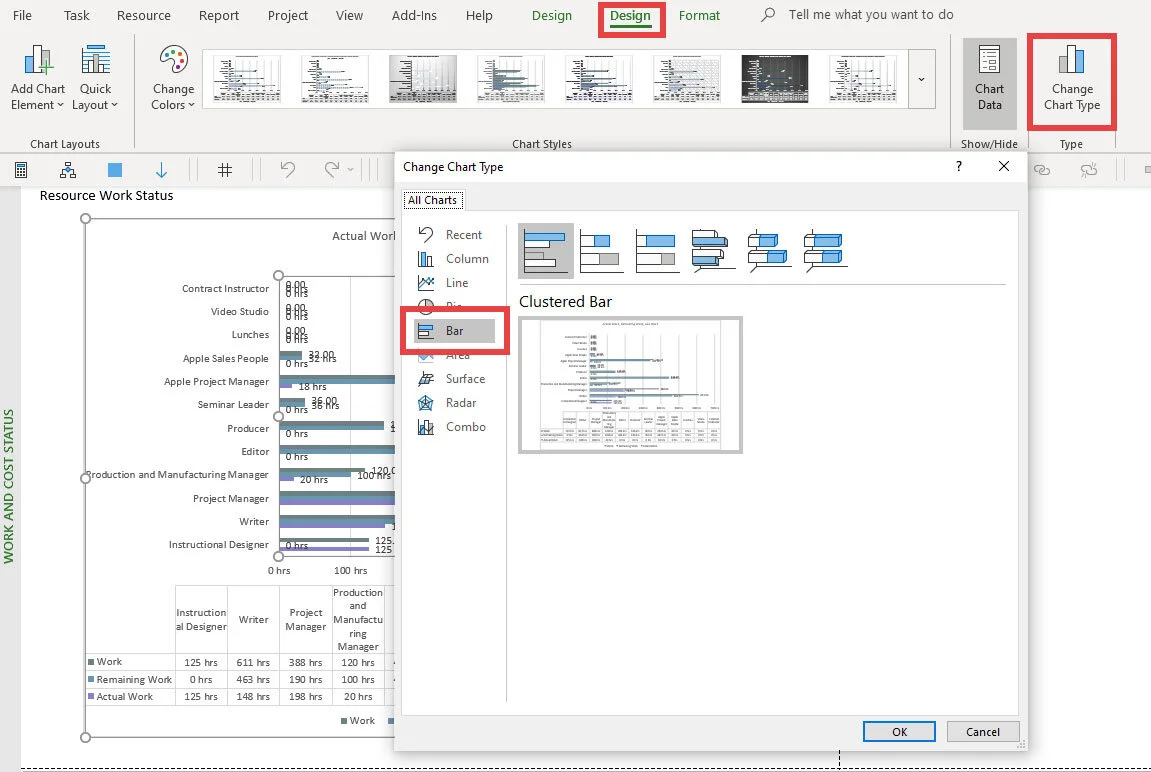
Task: Click the blue down arrow toolbar icon
Action: click(161, 170)
